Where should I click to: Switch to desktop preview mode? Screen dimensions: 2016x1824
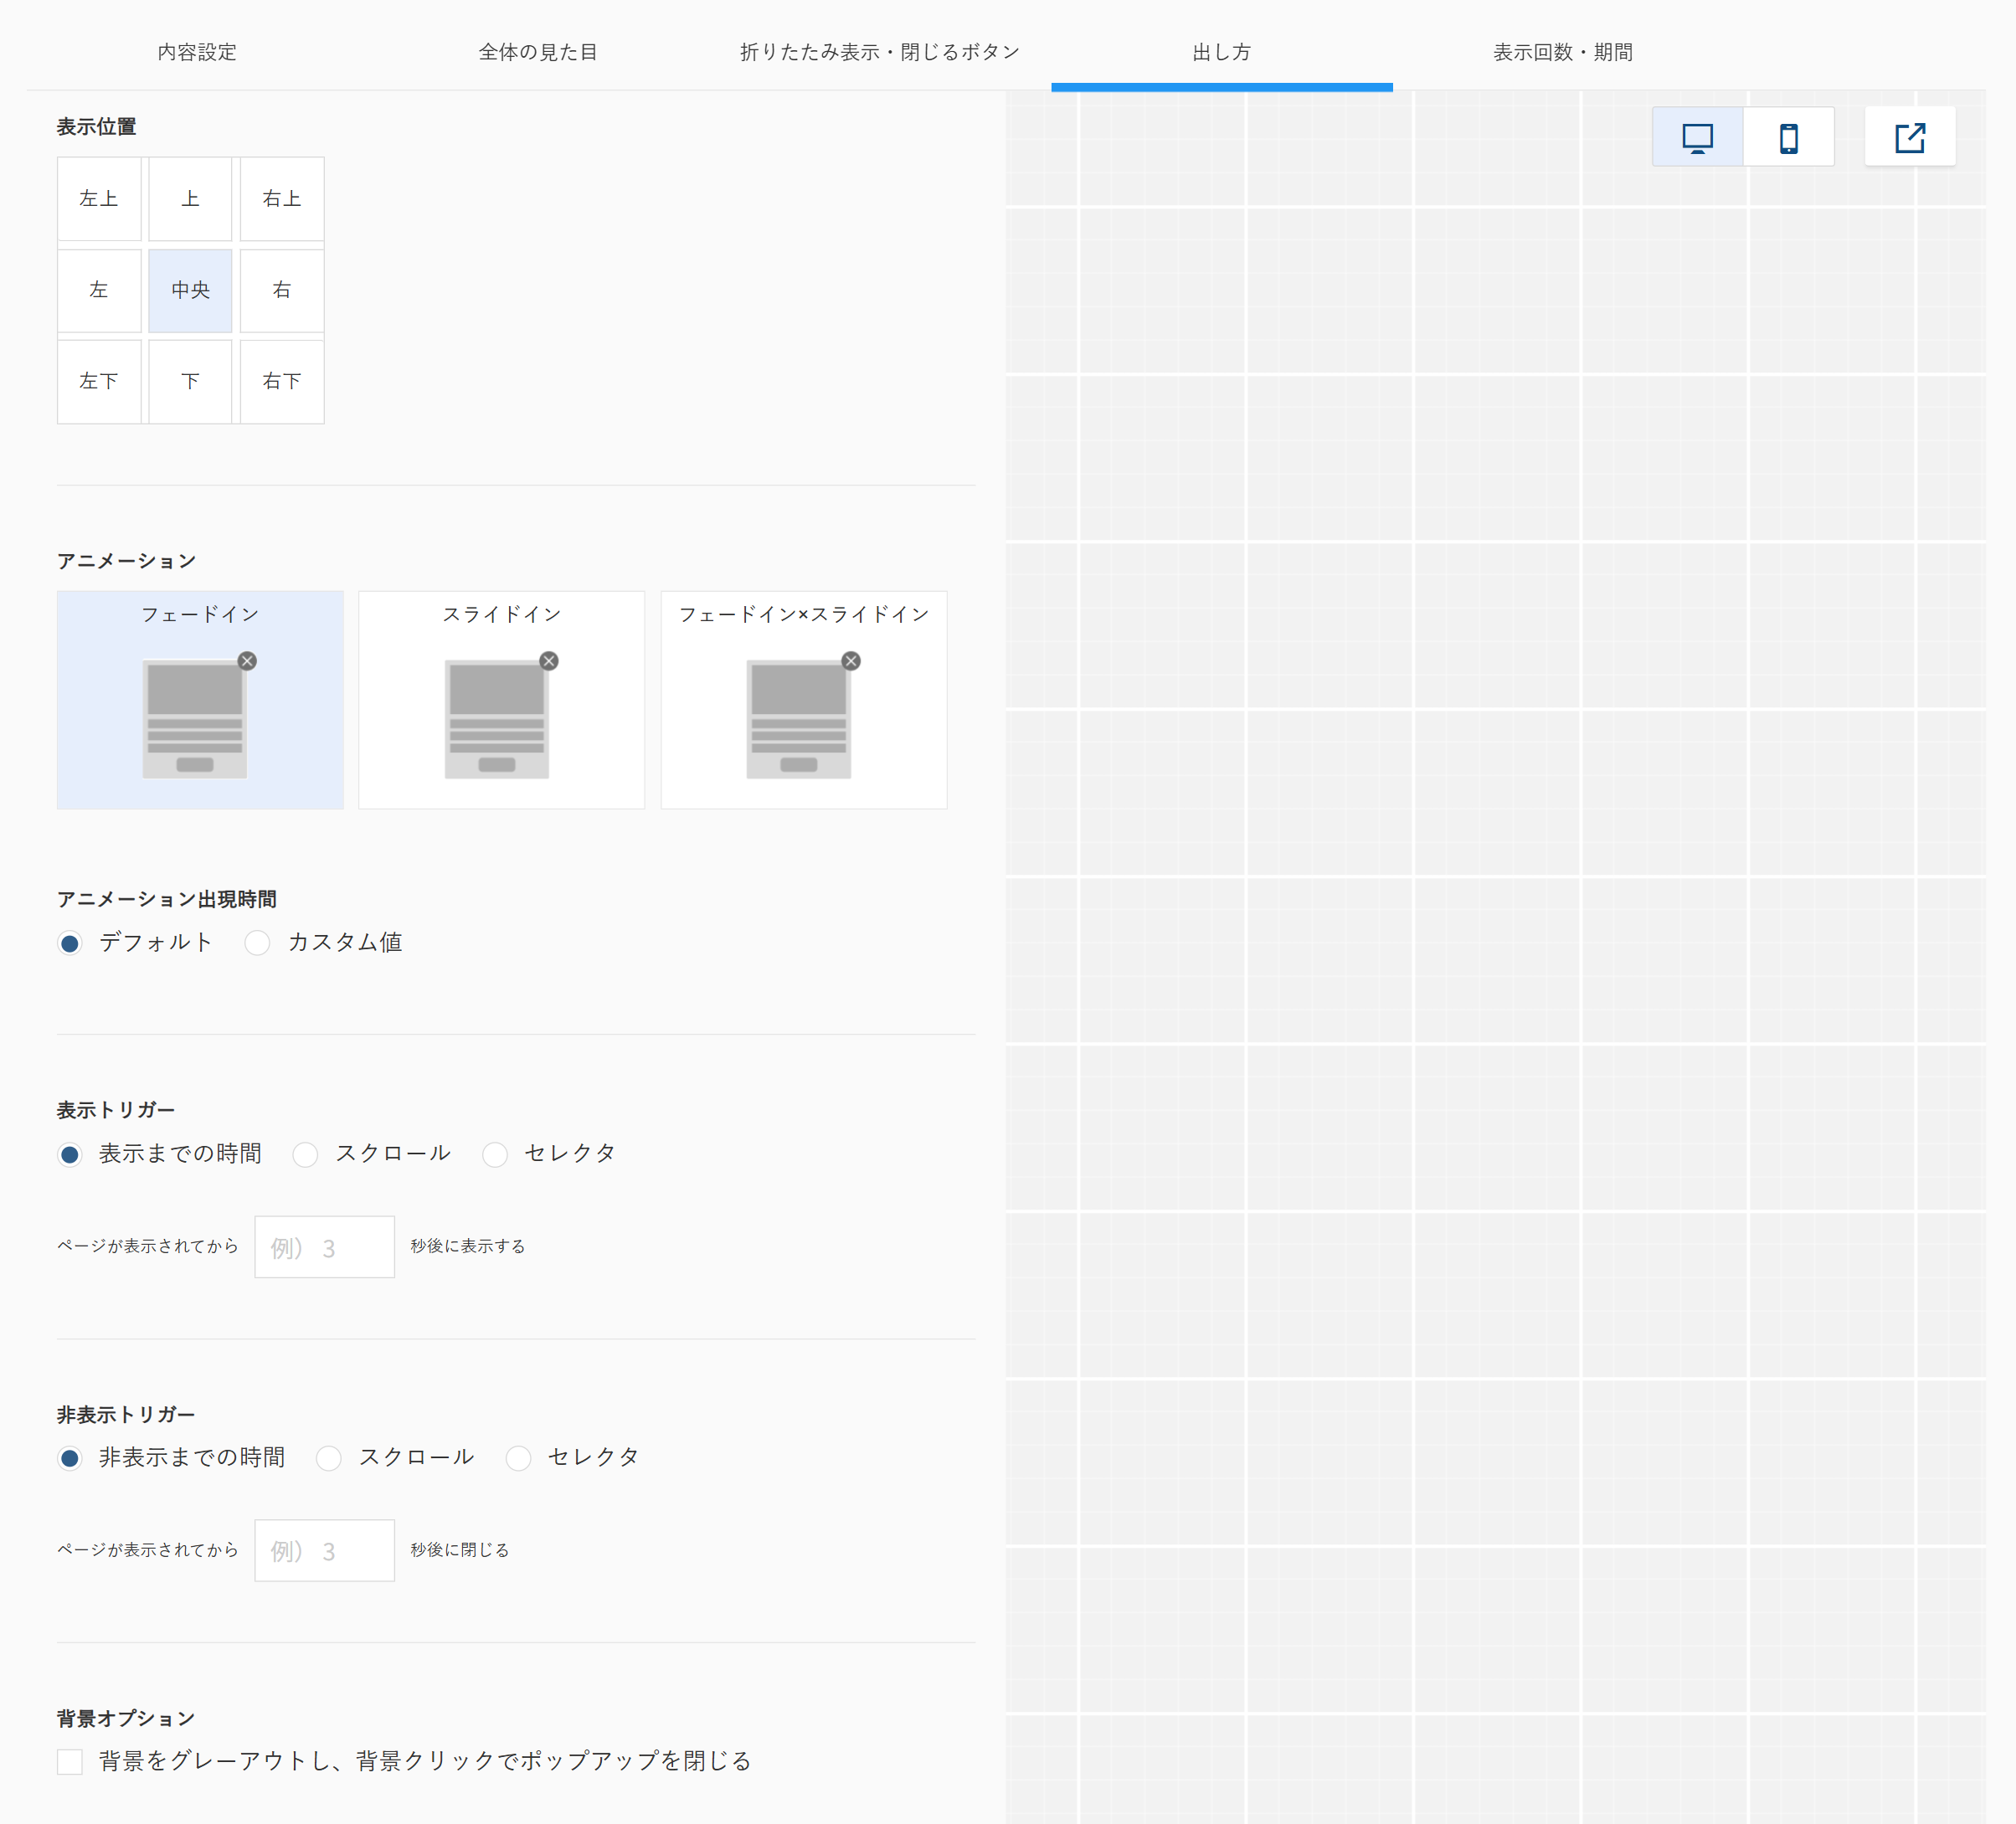point(1697,137)
